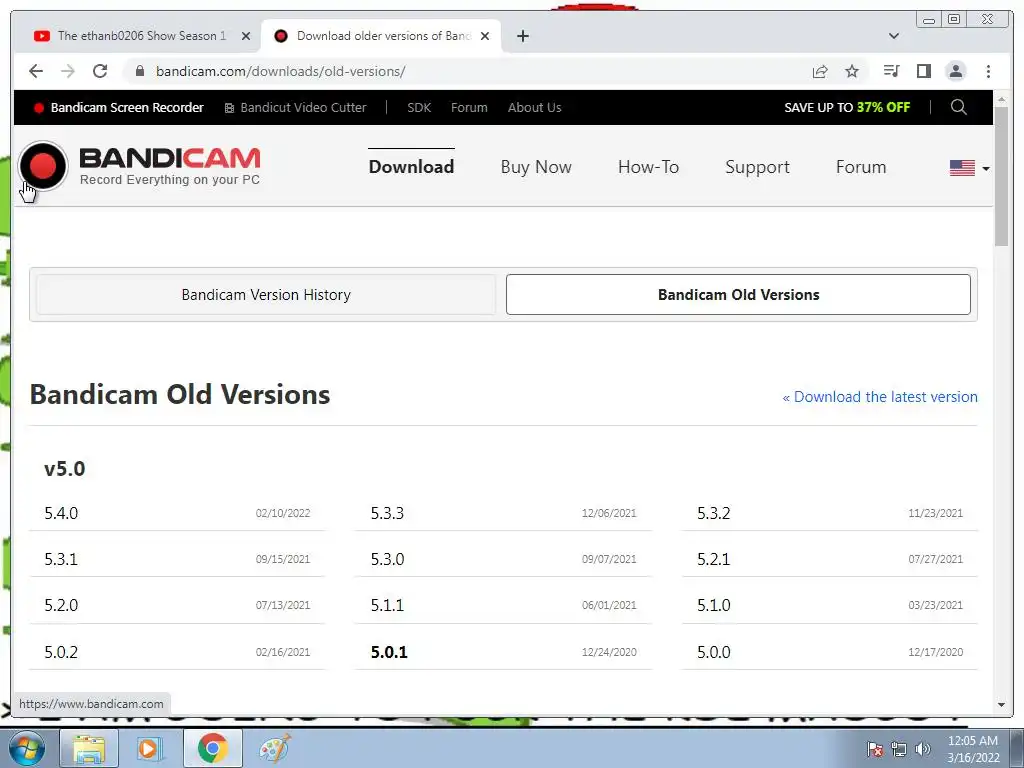The width and height of the screenshot is (1024, 768).
Task: Download version 5.3.2
Action: pyautogui.click(x=713, y=513)
